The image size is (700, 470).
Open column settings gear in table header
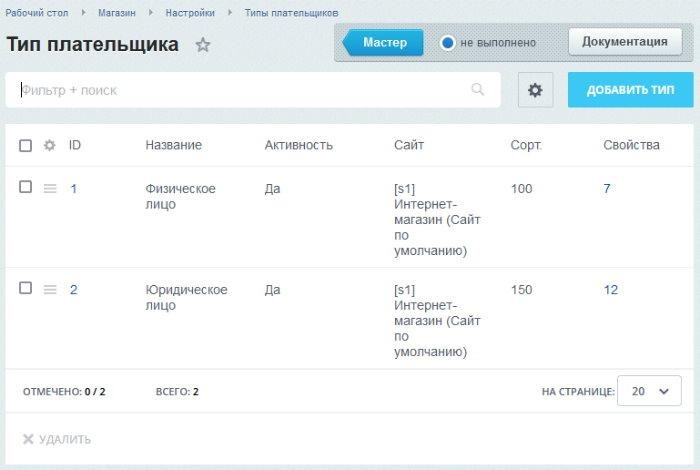(50, 145)
